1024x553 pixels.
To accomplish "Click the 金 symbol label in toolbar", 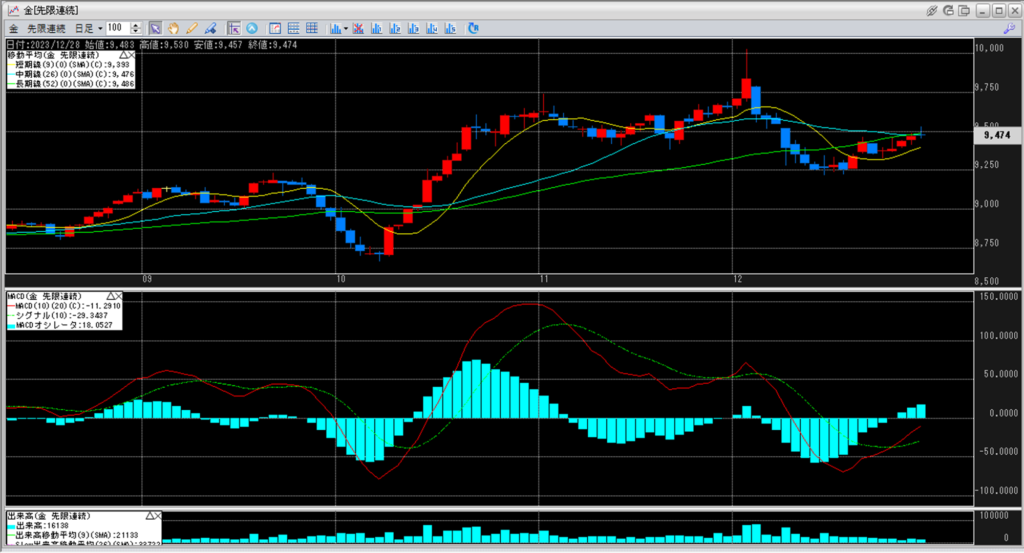I will pos(13,28).
